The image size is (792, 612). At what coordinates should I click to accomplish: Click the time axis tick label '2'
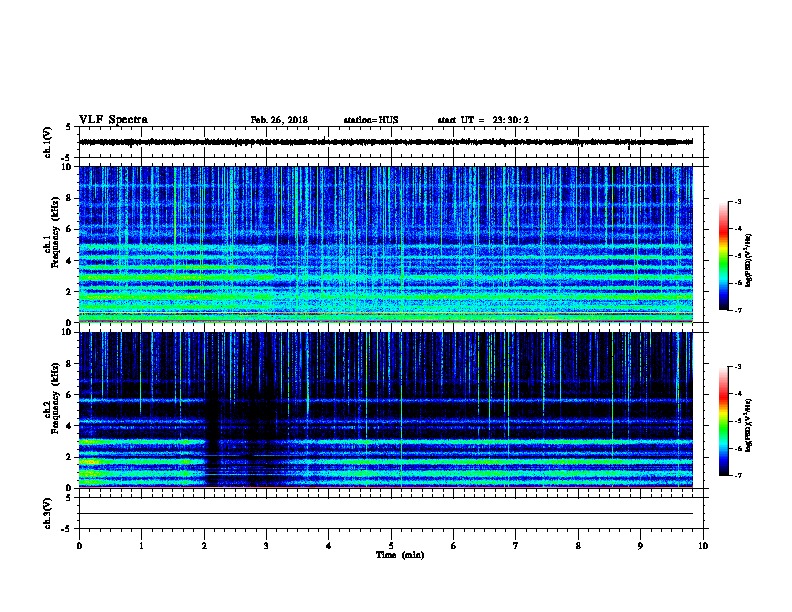(204, 546)
